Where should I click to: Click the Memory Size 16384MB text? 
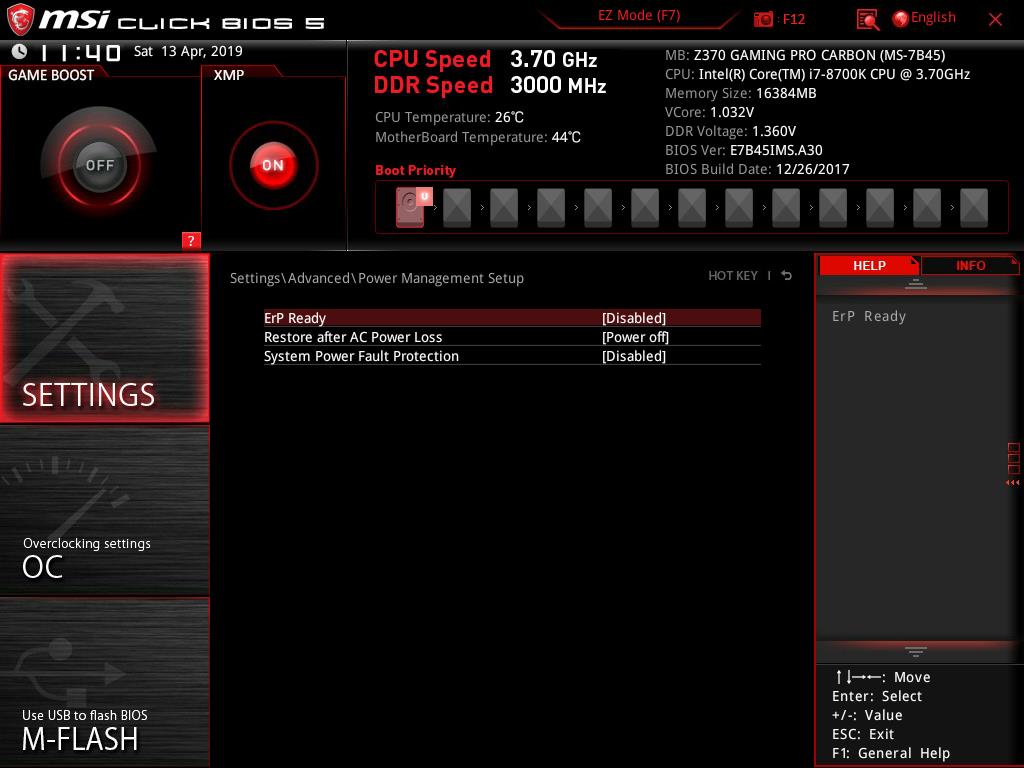coord(741,93)
